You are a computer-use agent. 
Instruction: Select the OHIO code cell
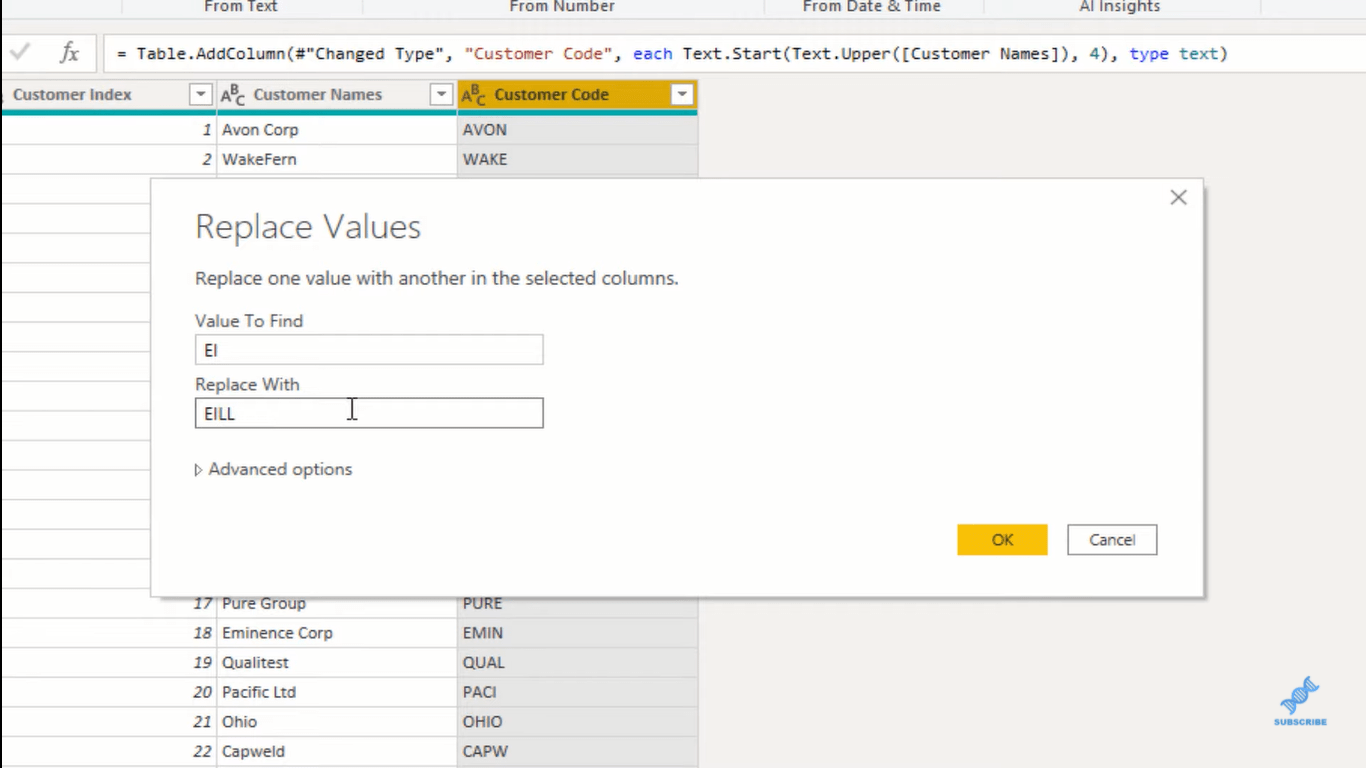click(x=577, y=722)
